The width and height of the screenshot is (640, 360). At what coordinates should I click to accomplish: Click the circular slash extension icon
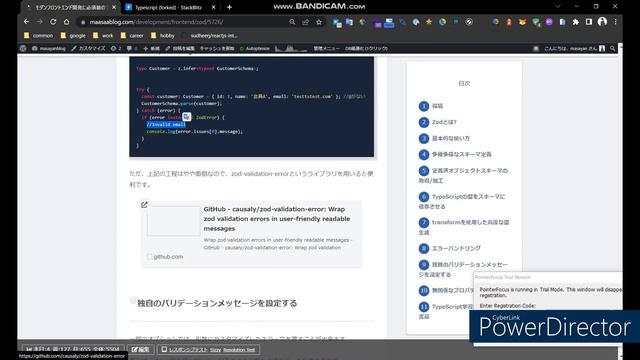(x=469, y=22)
